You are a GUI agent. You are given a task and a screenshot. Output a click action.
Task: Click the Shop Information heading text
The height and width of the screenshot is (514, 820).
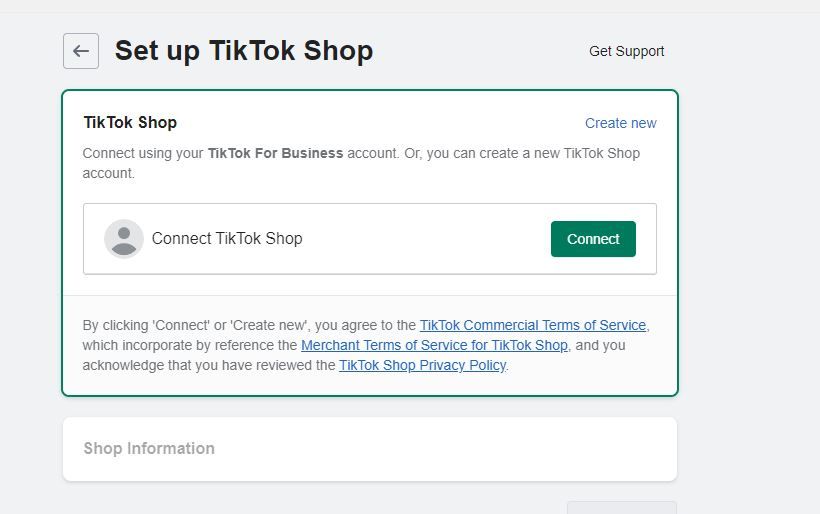tap(149, 449)
